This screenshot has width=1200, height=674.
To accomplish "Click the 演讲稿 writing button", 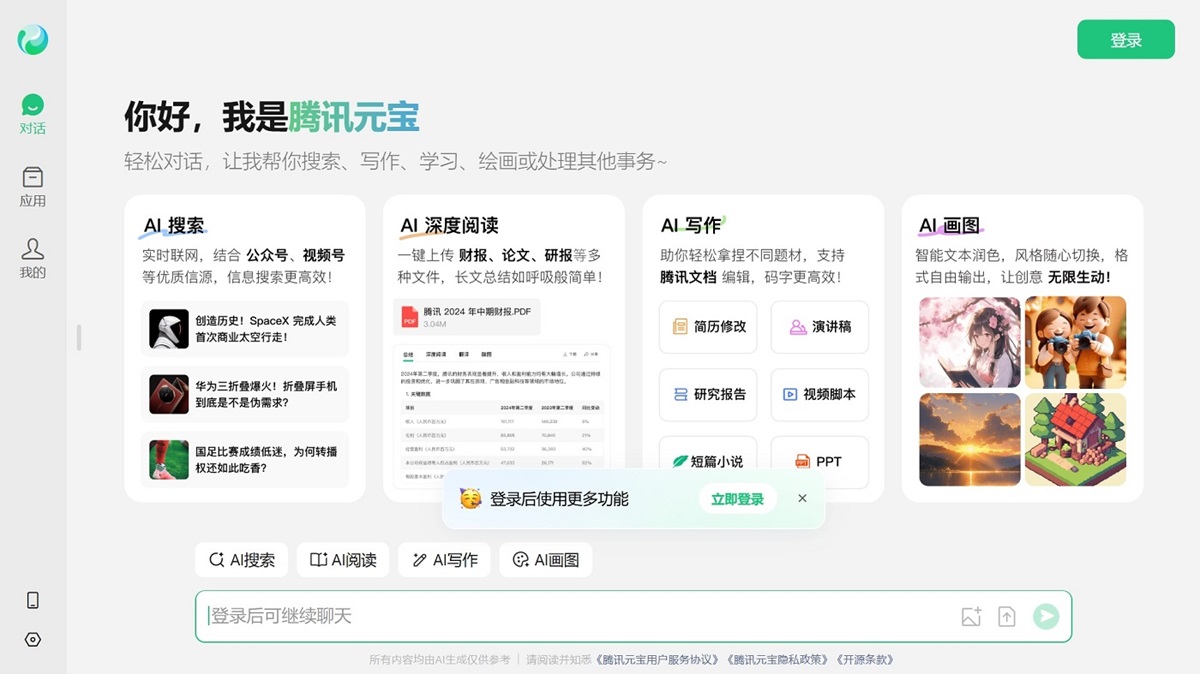I will pyautogui.click(x=820, y=327).
